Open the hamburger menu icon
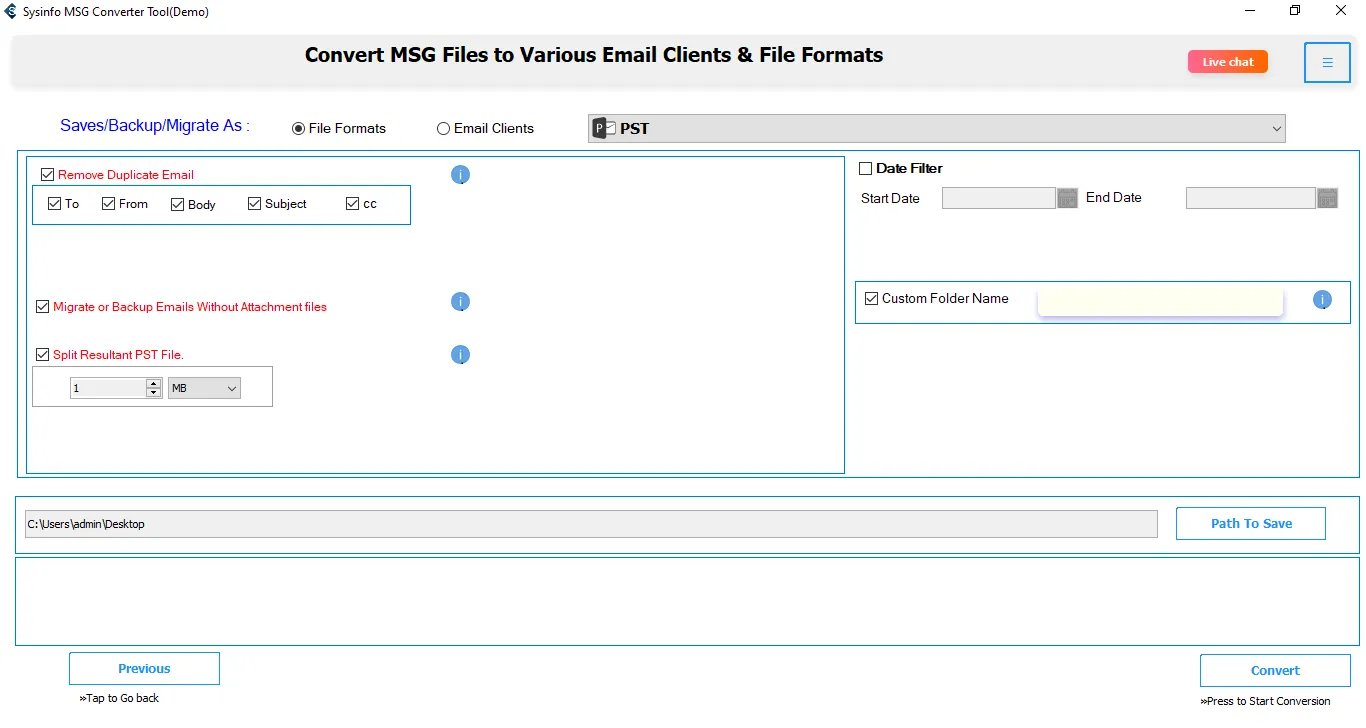This screenshot has width=1366, height=728. 1327,63
